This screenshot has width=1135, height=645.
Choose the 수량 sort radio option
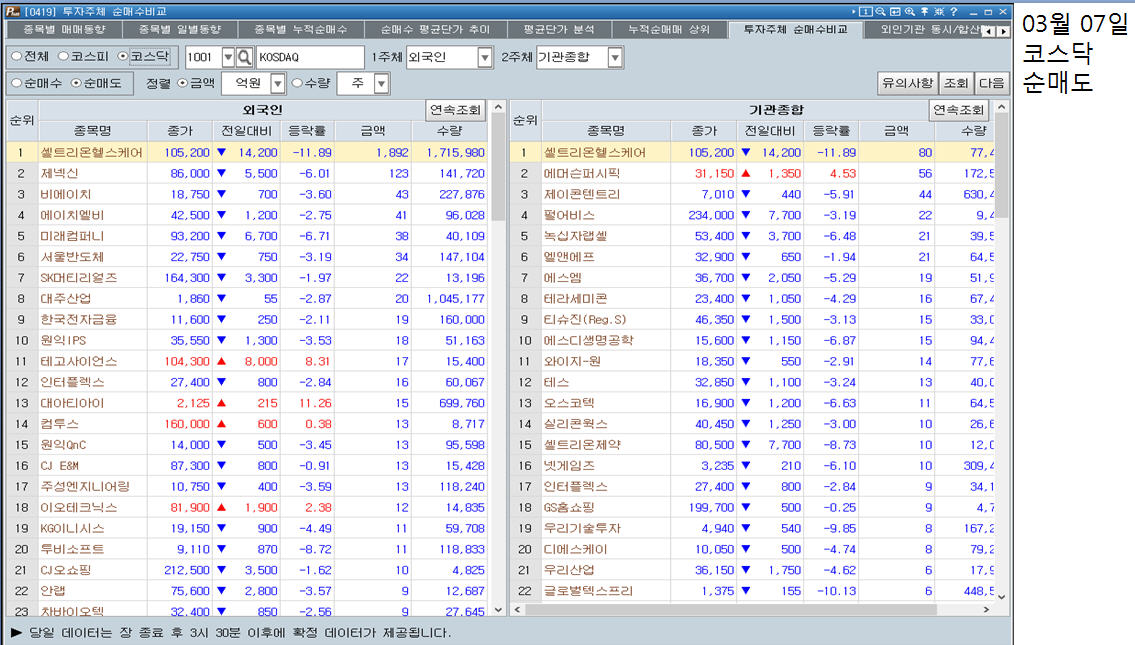coord(298,84)
